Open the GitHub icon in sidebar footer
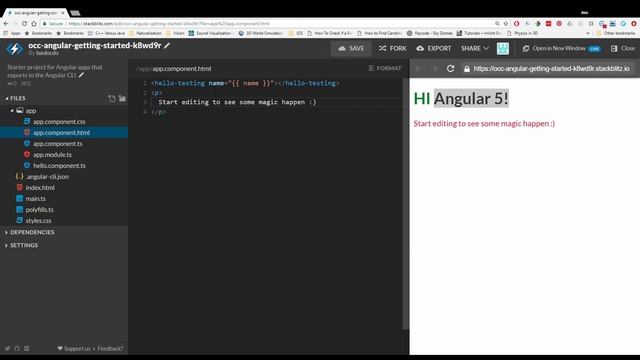Image resolution: width=640 pixels, height=360 pixels. pos(17,349)
